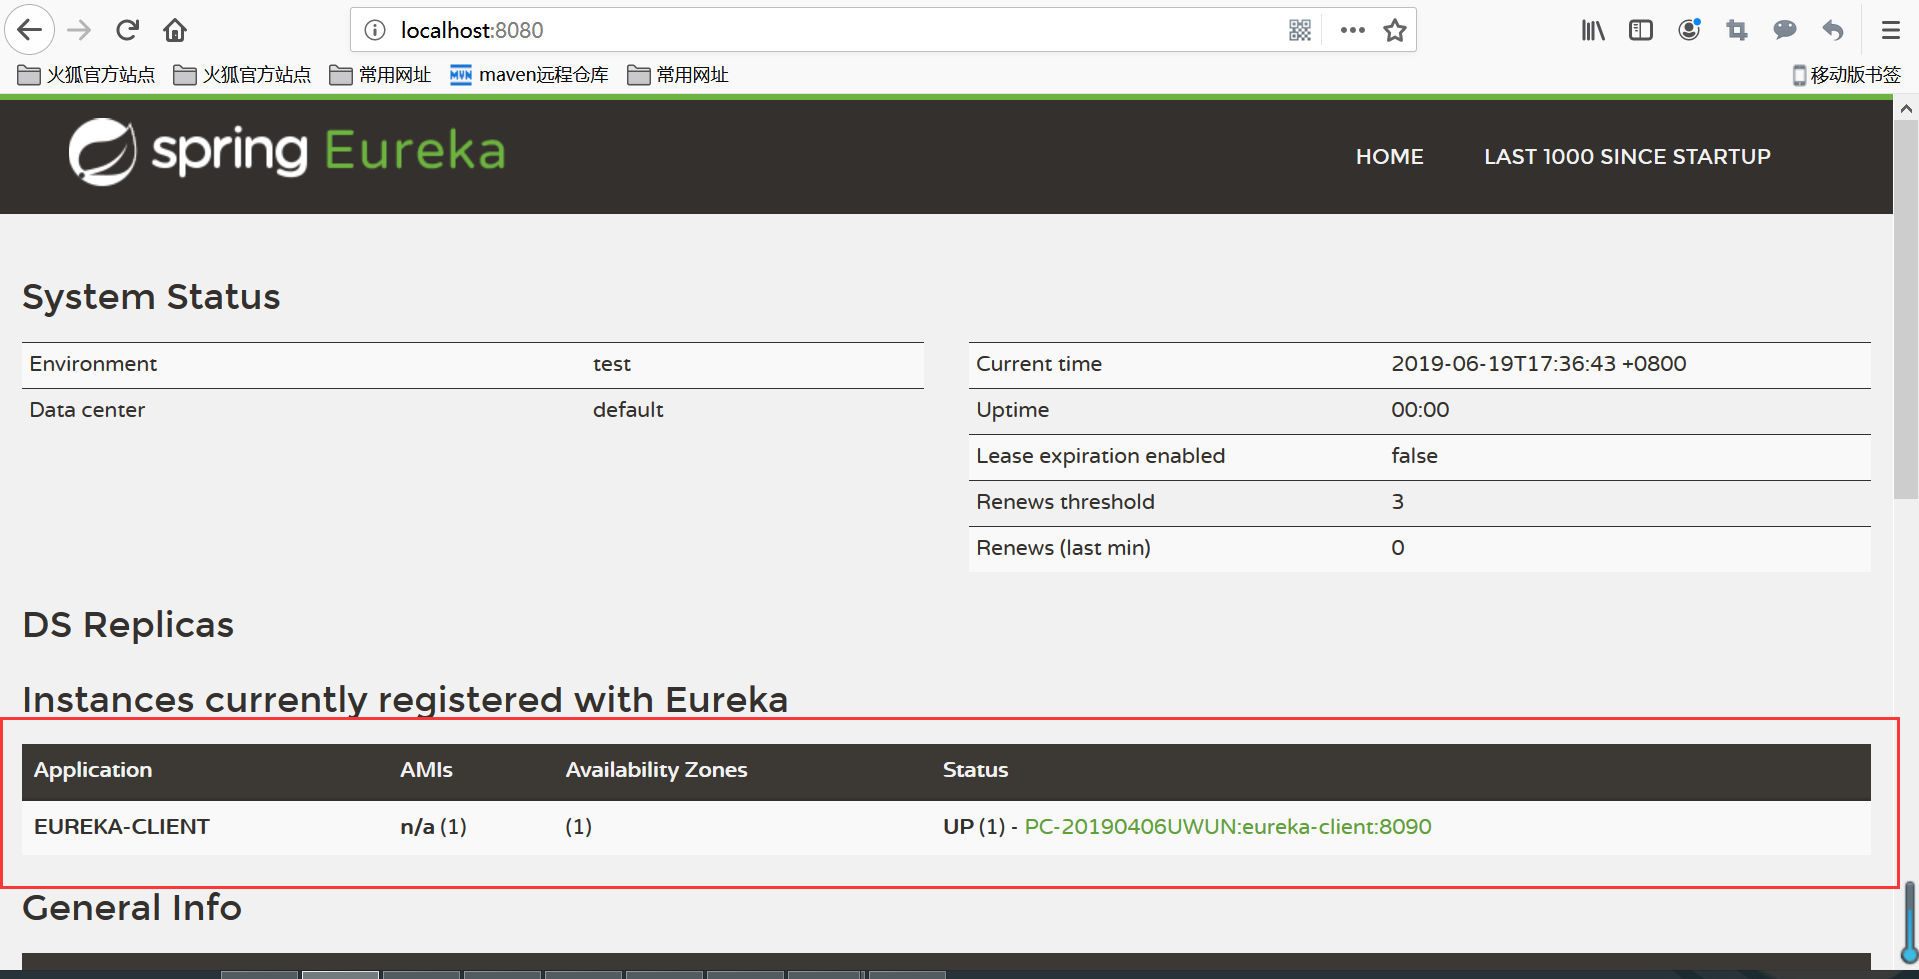Open the Library icon in toolbar
Screen dimensions: 1919x979
pyautogui.click(x=1593, y=30)
